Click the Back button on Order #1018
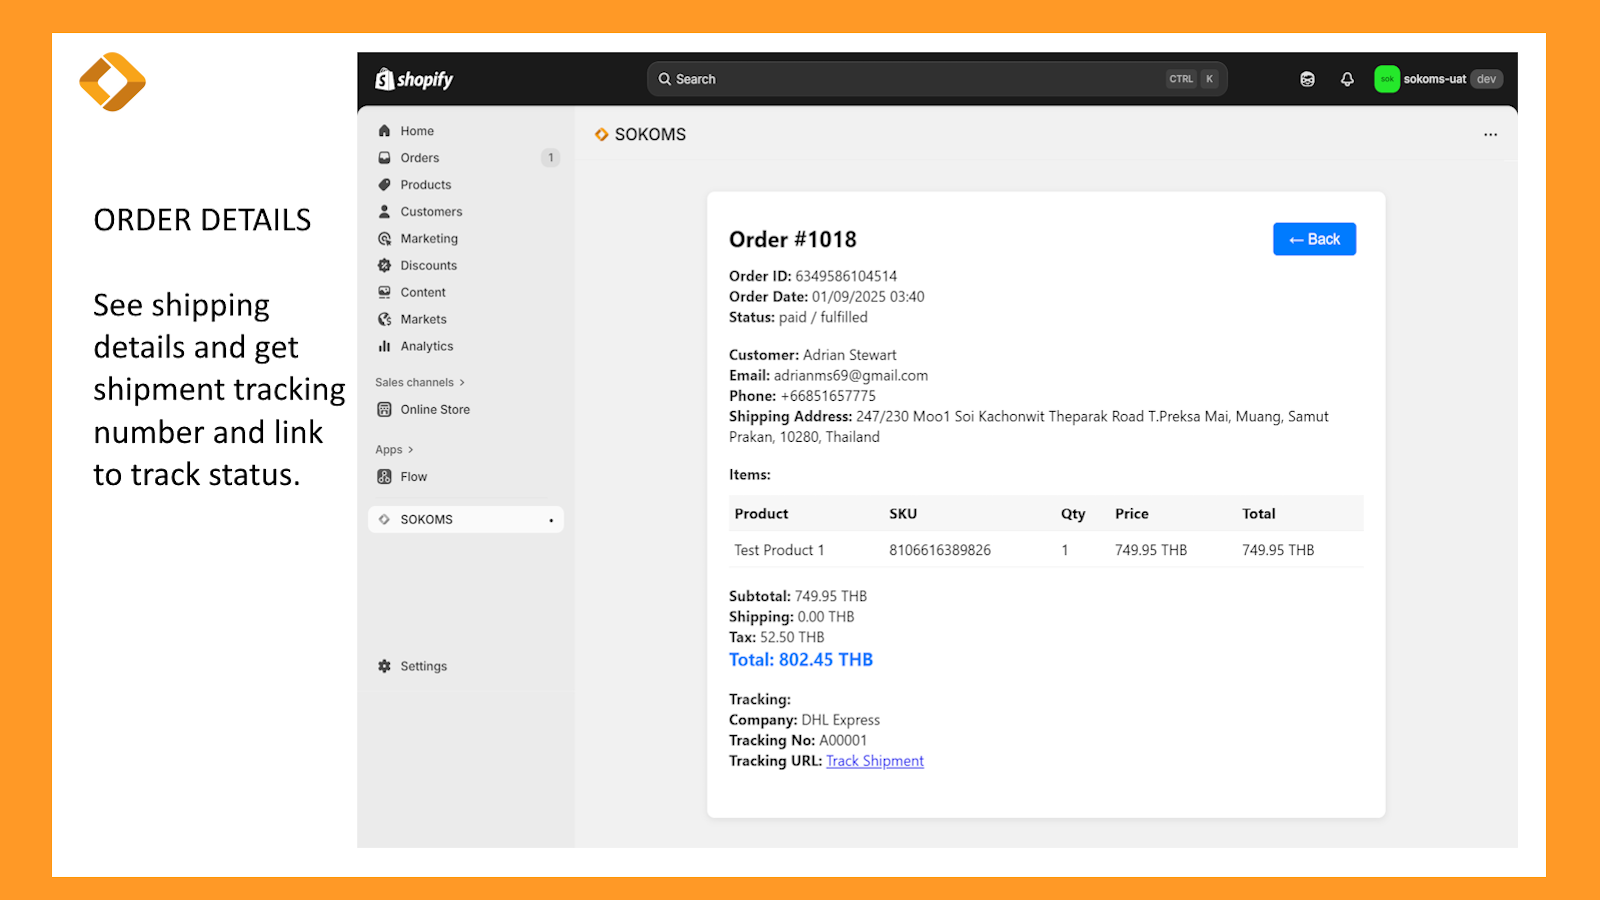This screenshot has height=900, width=1600. click(x=1313, y=239)
